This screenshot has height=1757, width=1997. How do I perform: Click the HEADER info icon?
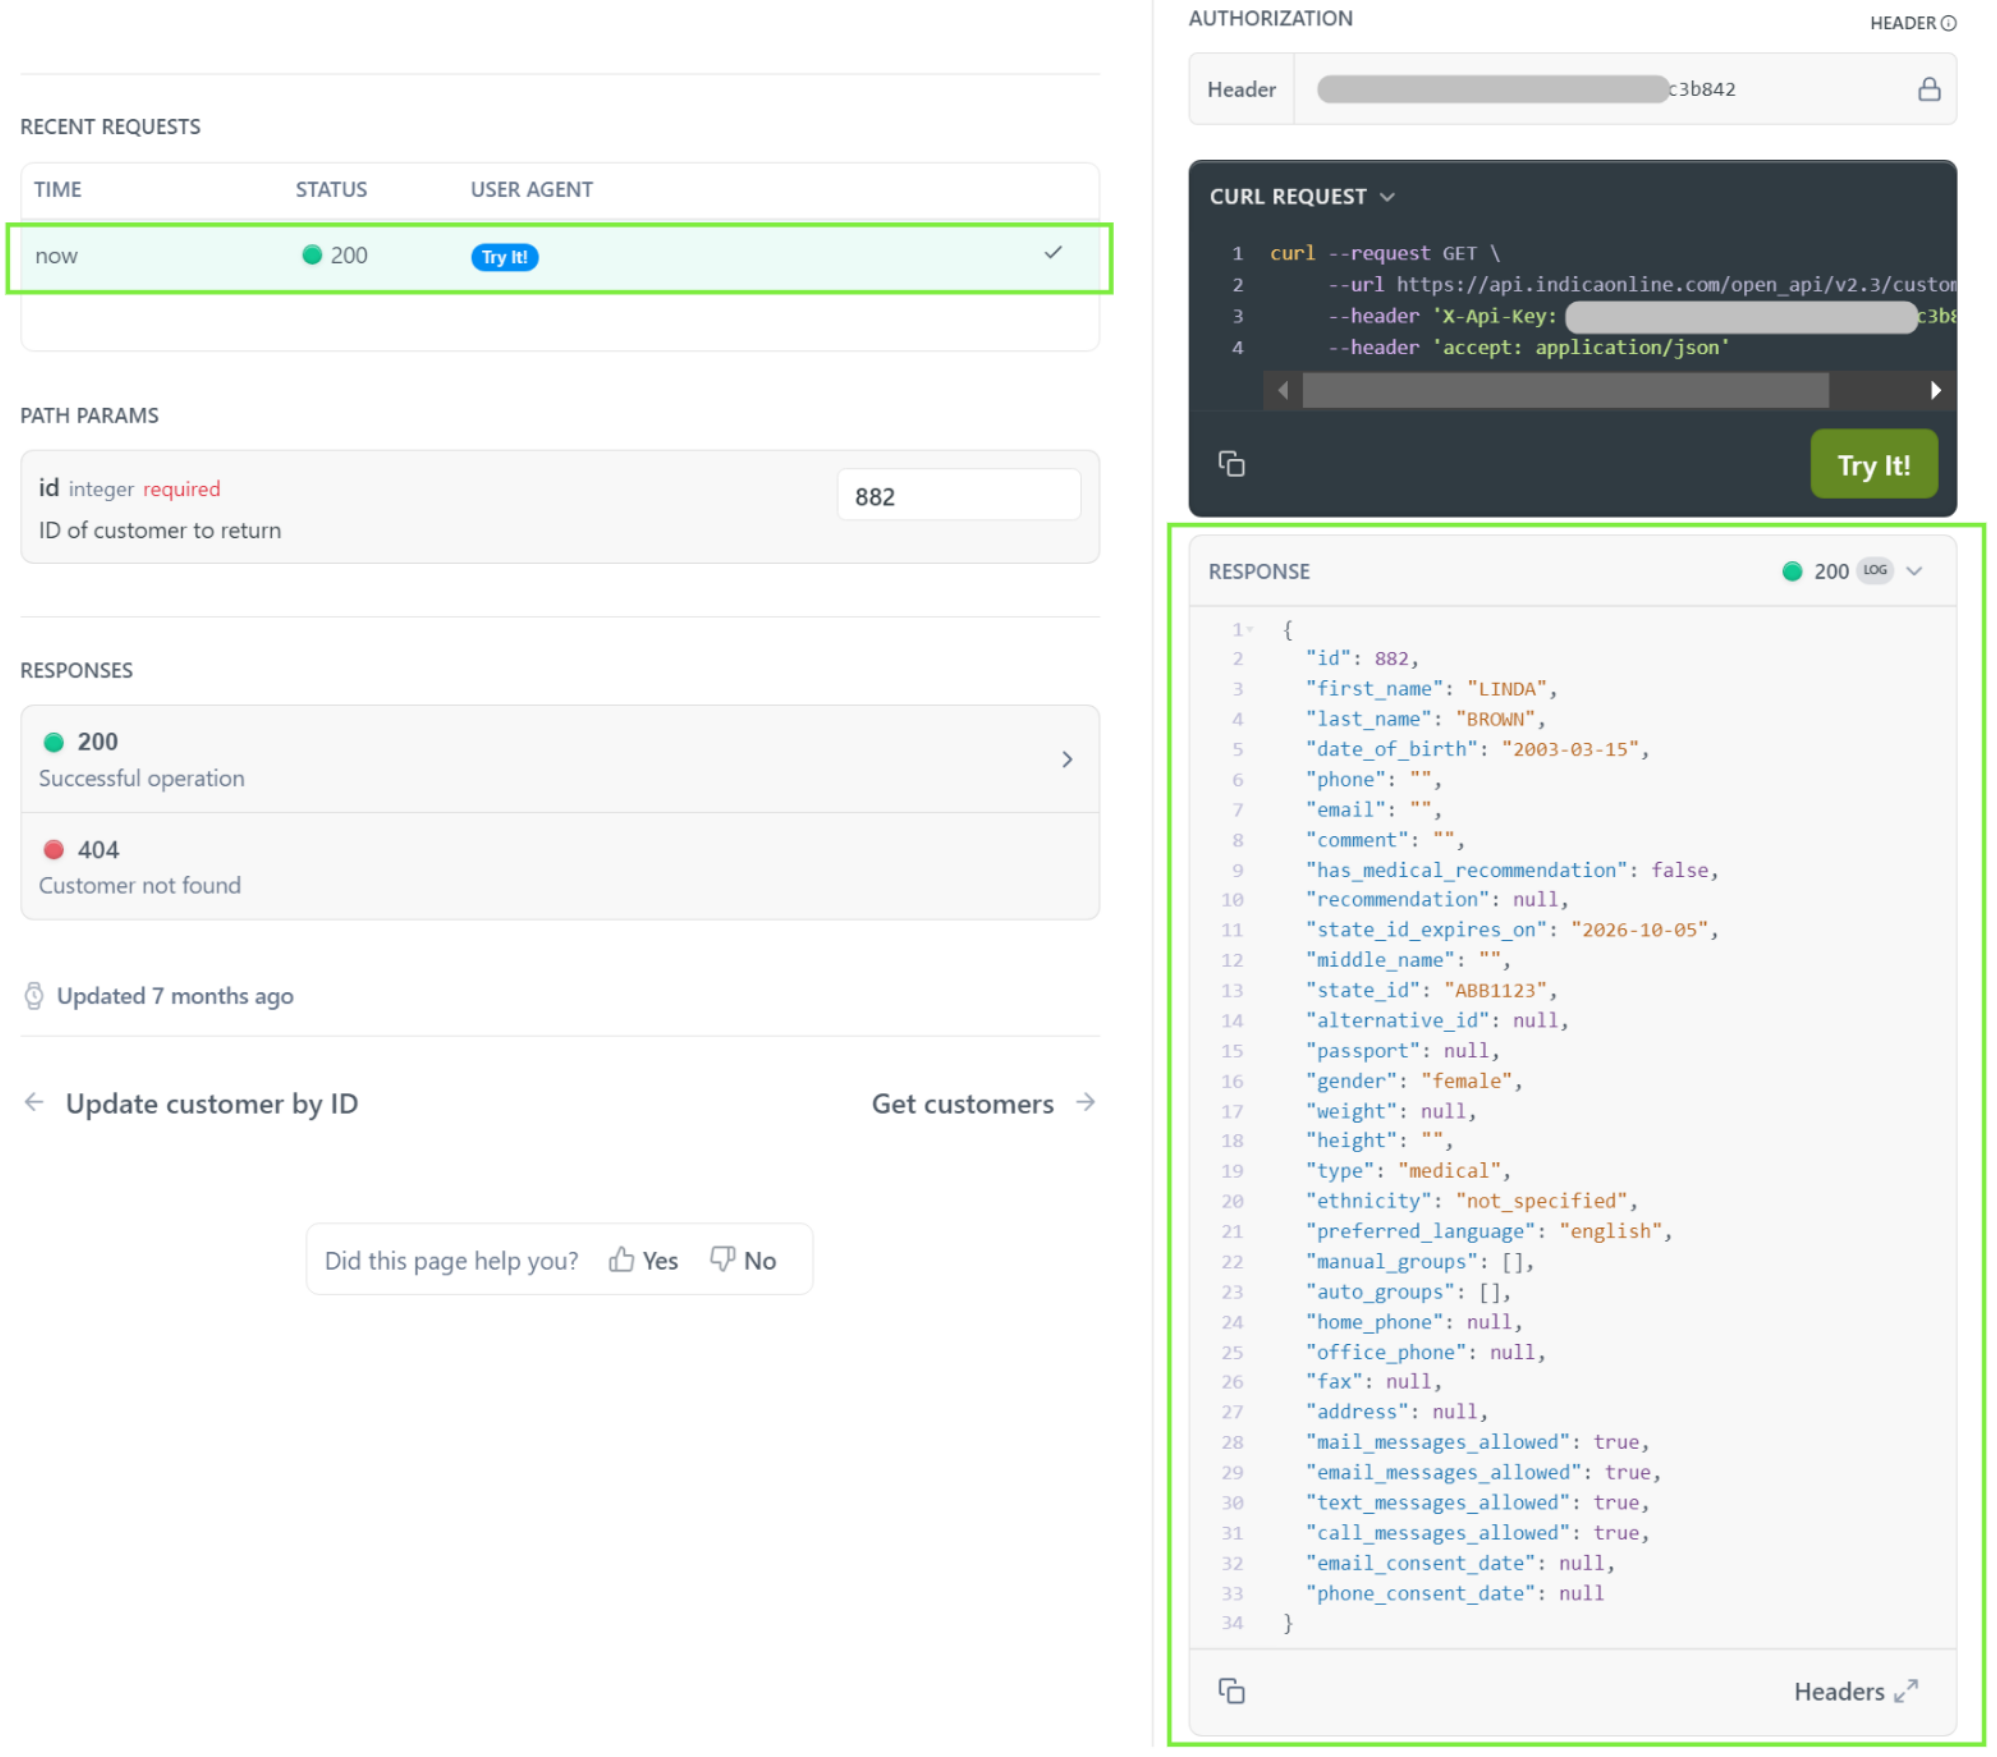pos(1947,23)
